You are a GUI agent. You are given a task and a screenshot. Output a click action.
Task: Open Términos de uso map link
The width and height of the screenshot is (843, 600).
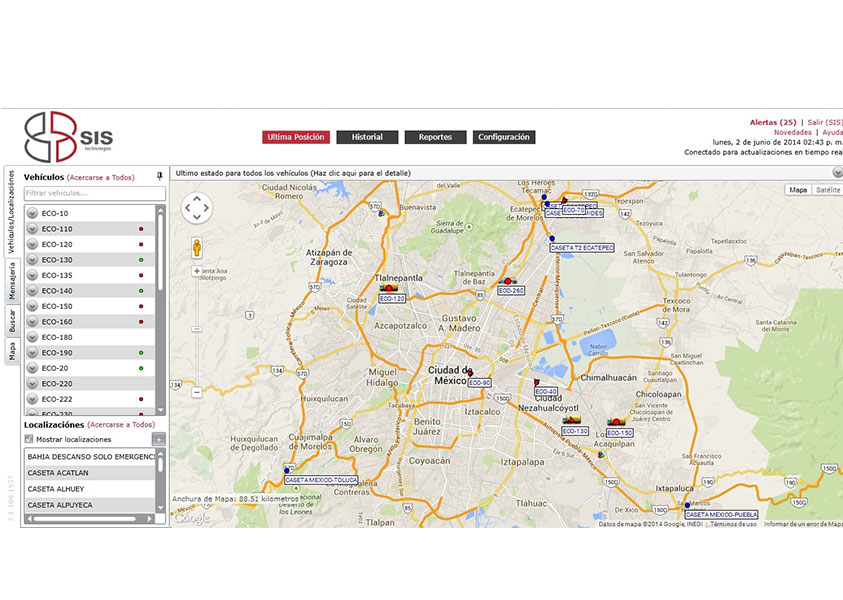tap(733, 524)
